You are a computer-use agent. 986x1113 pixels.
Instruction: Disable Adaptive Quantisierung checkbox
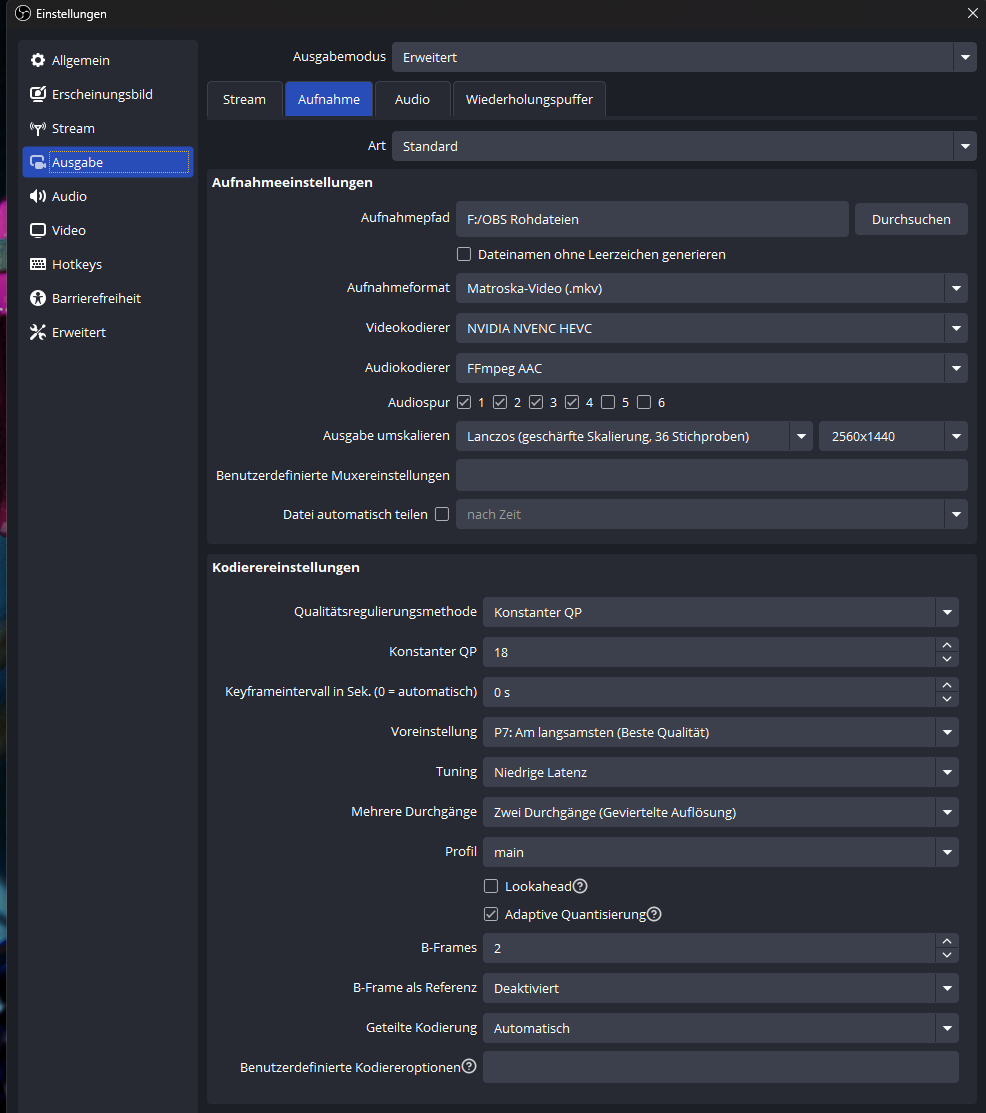point(491,914)
